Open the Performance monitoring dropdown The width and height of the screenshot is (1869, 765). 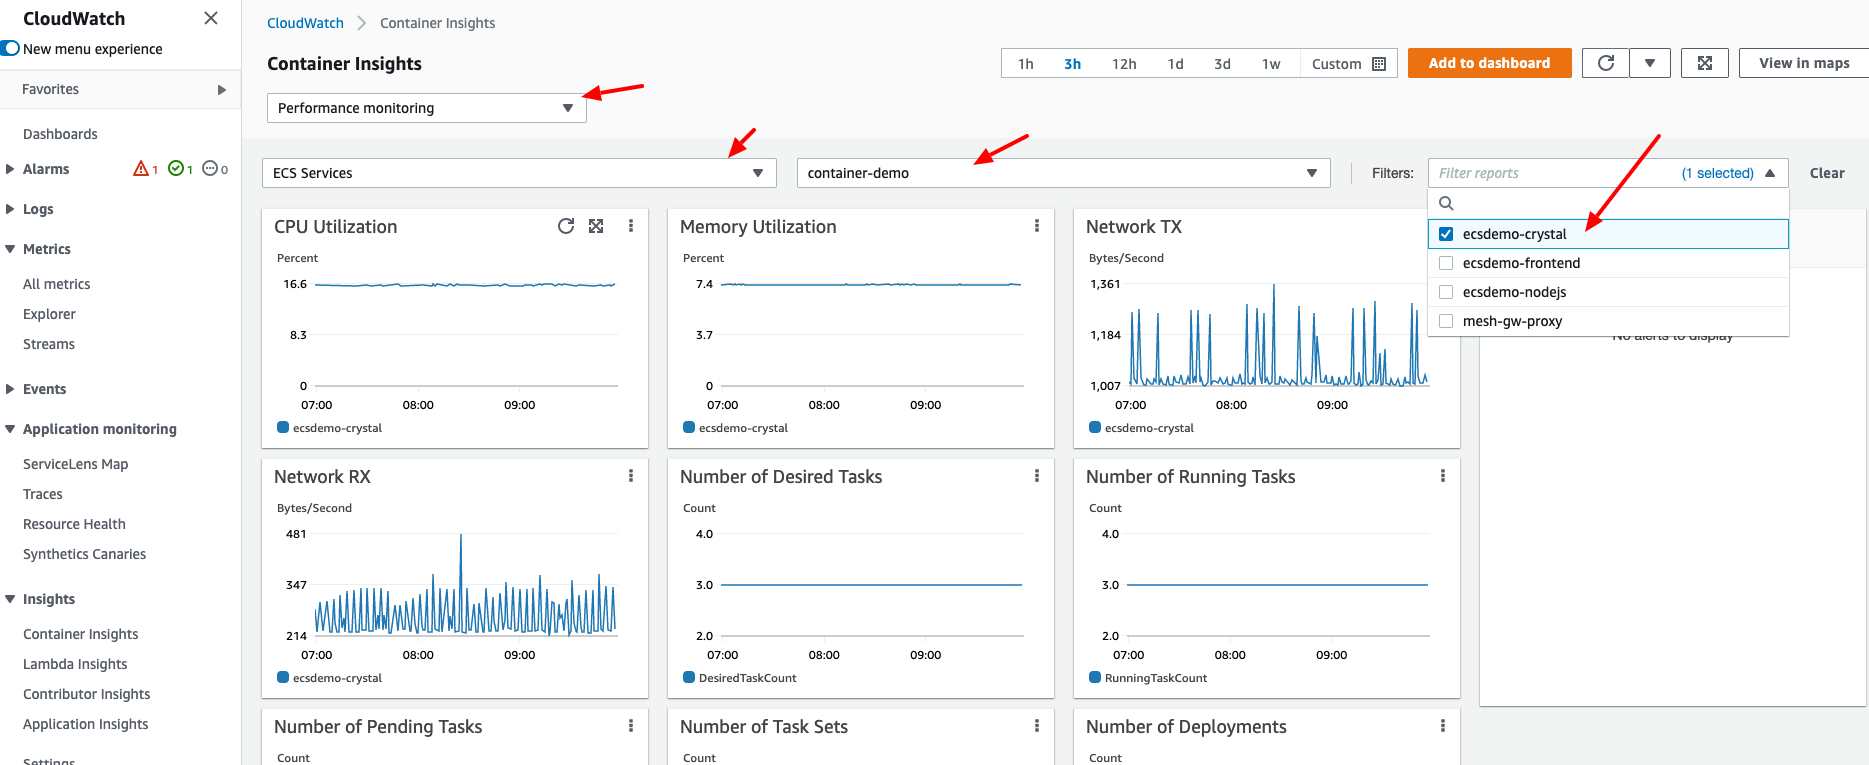coord(427,108)
